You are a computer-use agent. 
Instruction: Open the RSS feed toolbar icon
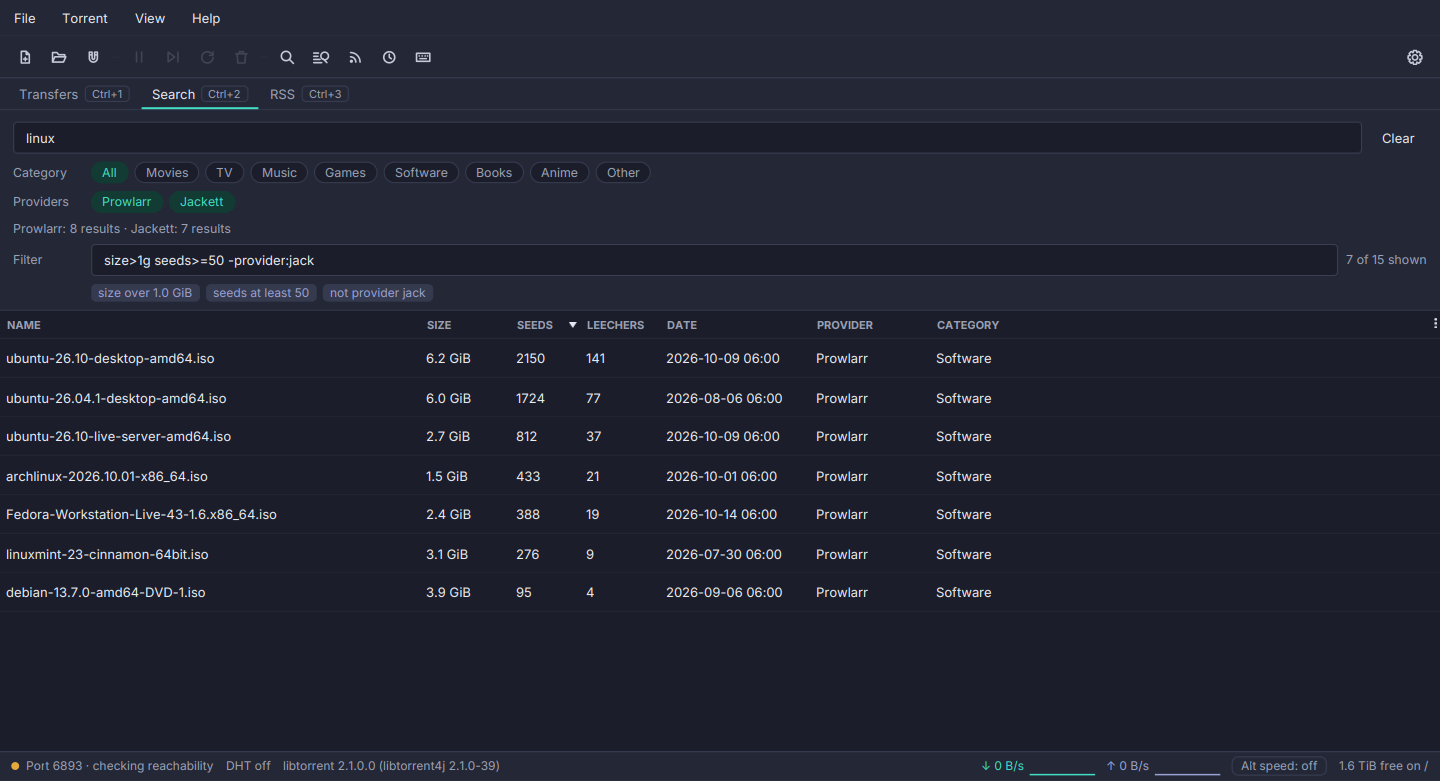[355, 57]
